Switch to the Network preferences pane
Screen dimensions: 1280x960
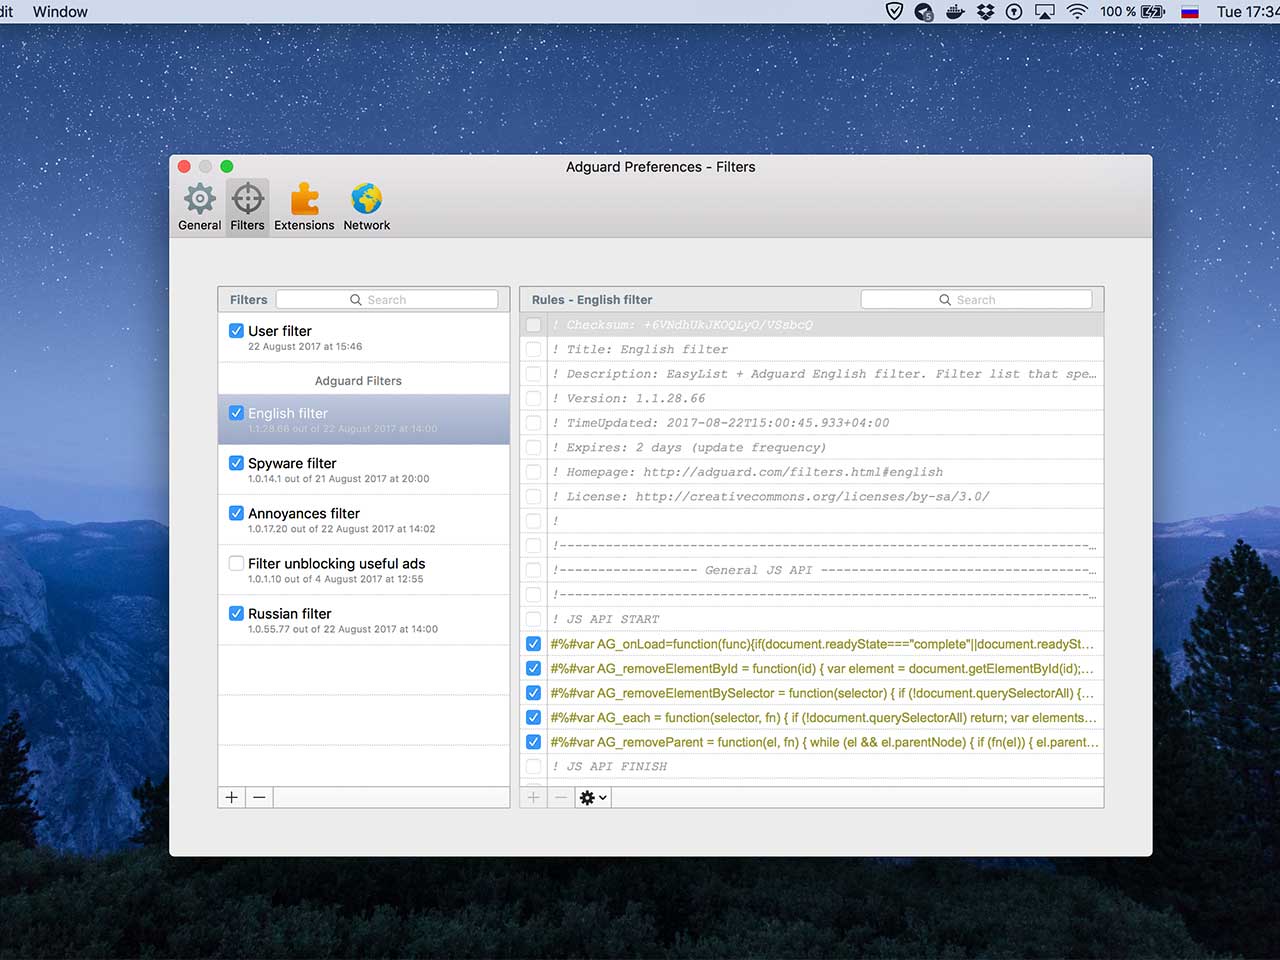(367, 206)
